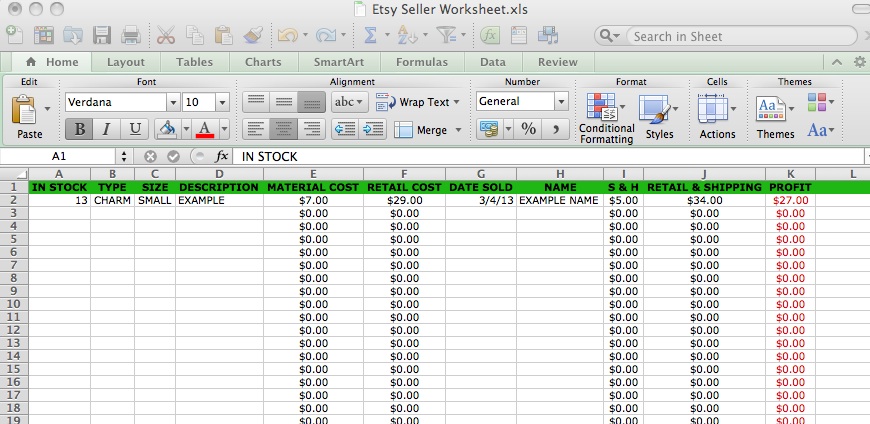Switch to the Tables tab

point(194,62)
